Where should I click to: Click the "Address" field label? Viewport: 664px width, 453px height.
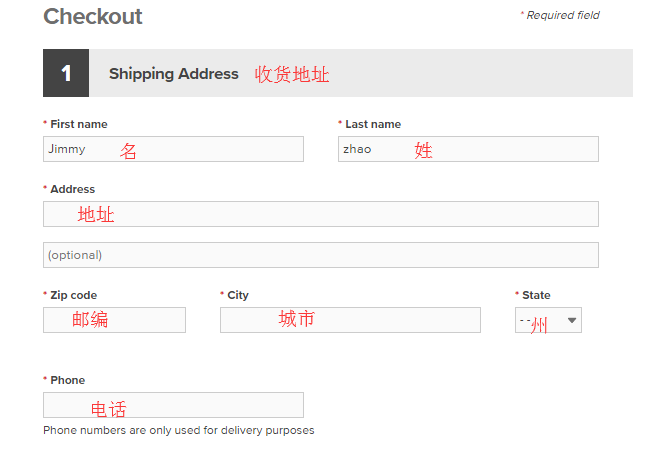[72, 189]
